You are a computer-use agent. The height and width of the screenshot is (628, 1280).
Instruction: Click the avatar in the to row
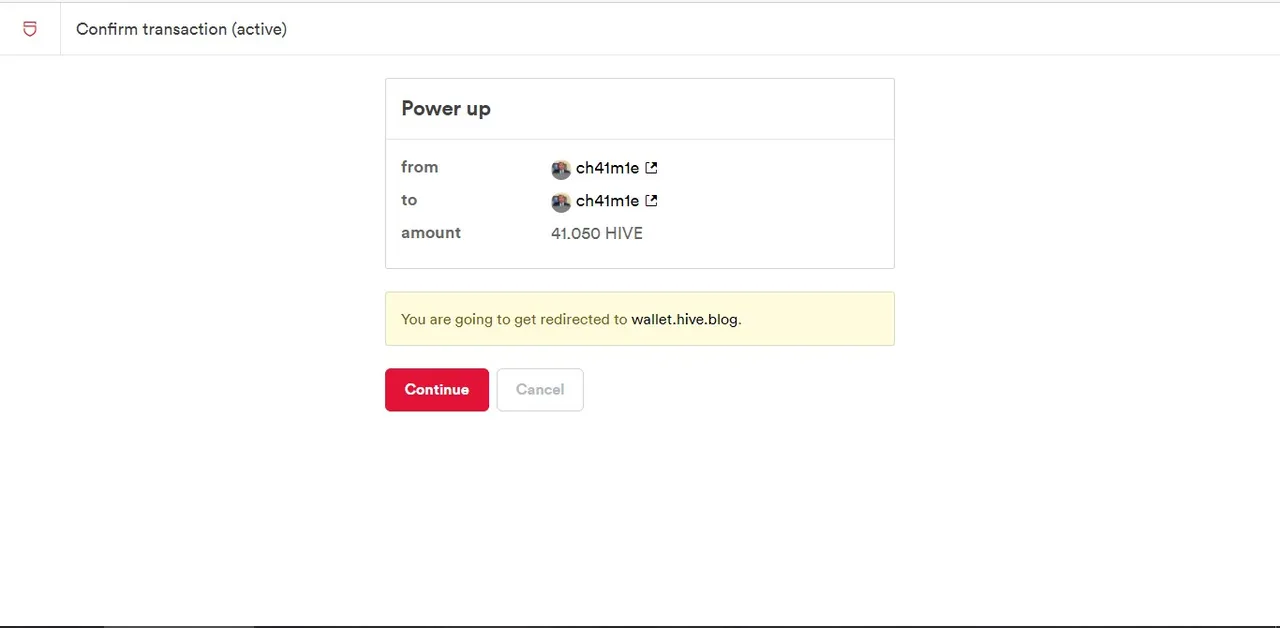click(x=561, y=202)
